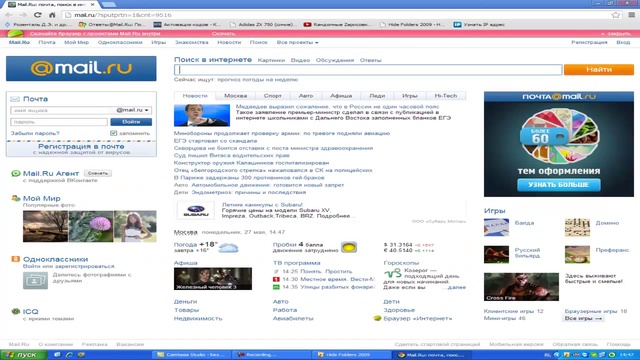Click the weather cloud icon
This screenshot has width=640, height=360.
228,248
